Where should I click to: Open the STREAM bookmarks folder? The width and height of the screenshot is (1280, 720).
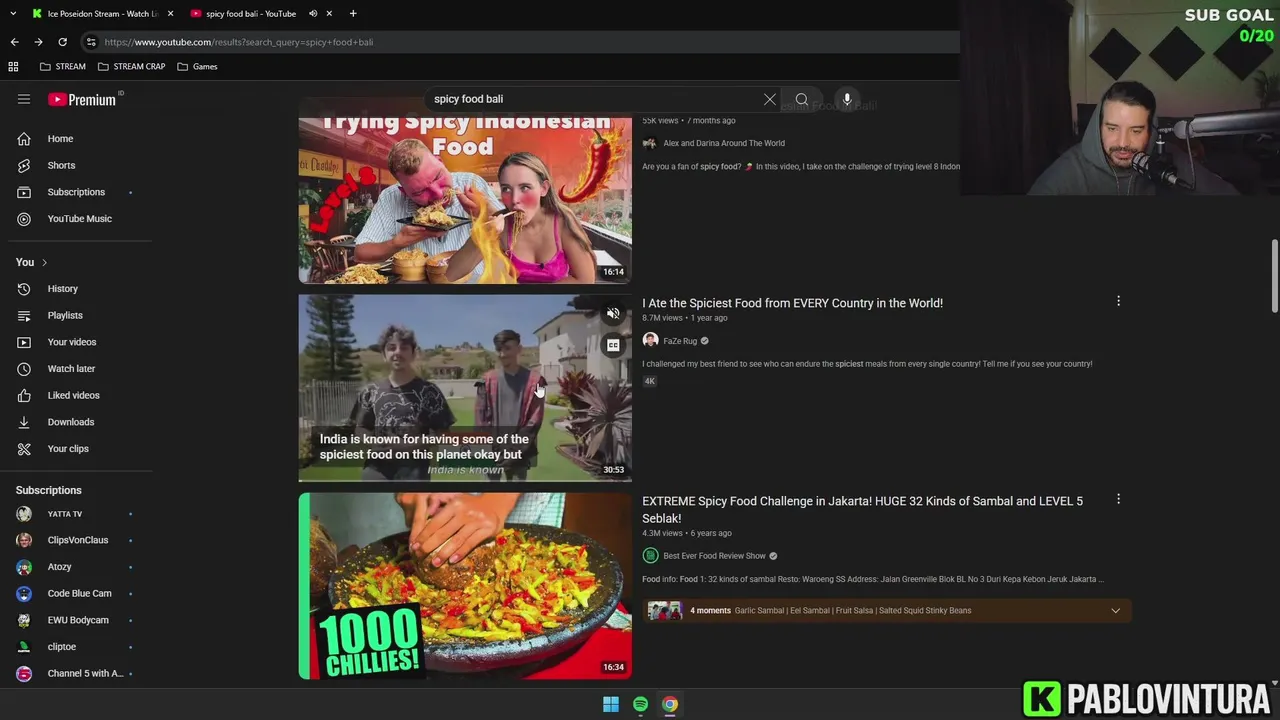pyautogui.click(x=63, y=66)
